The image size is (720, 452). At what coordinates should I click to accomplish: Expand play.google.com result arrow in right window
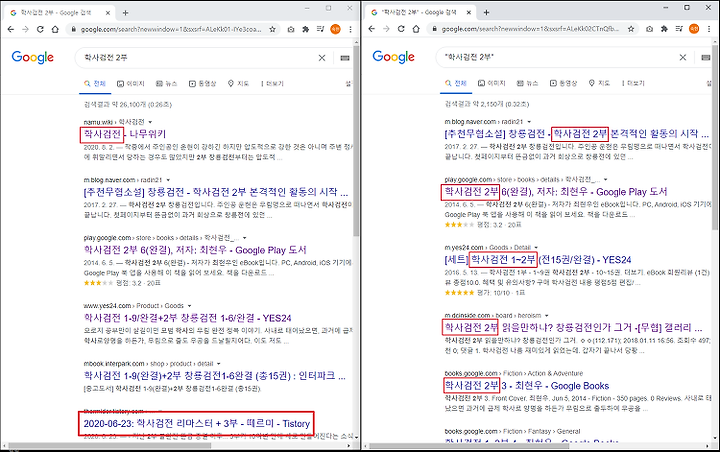606,180
